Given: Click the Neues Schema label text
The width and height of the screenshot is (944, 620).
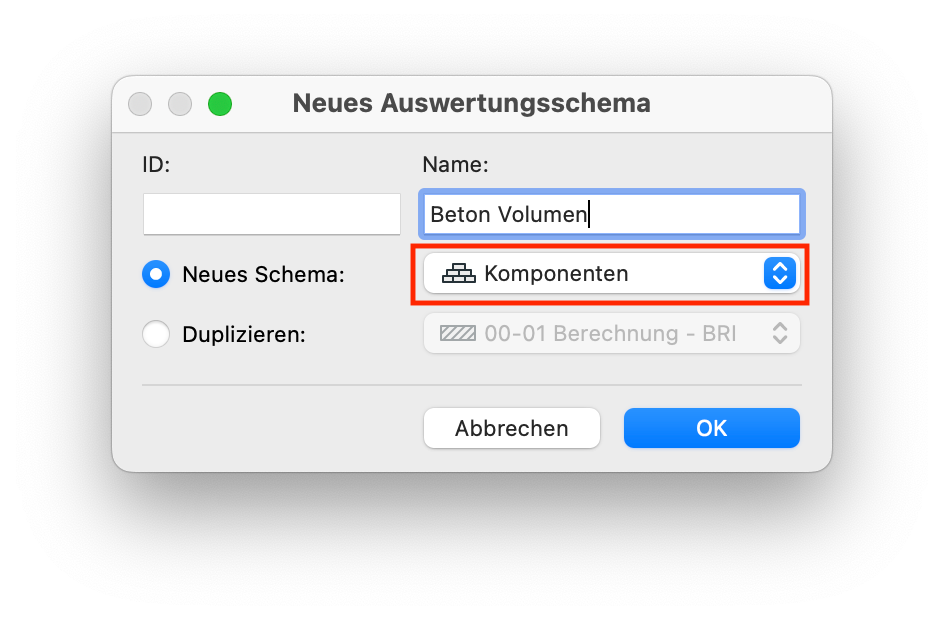Looking at the screenshot, I should click(263, 274).
